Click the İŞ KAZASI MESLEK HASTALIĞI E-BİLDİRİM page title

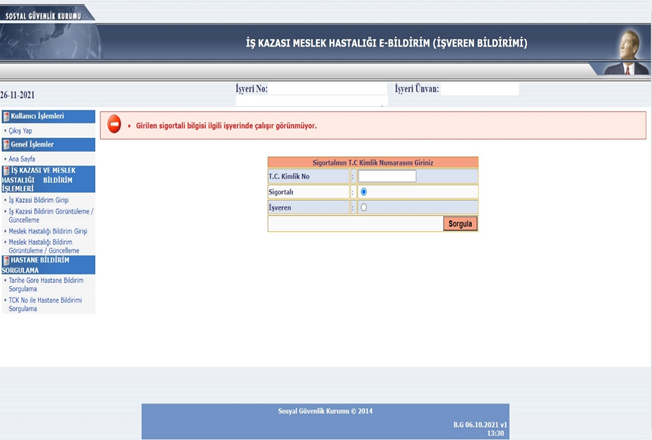click(x=386, y=43)
